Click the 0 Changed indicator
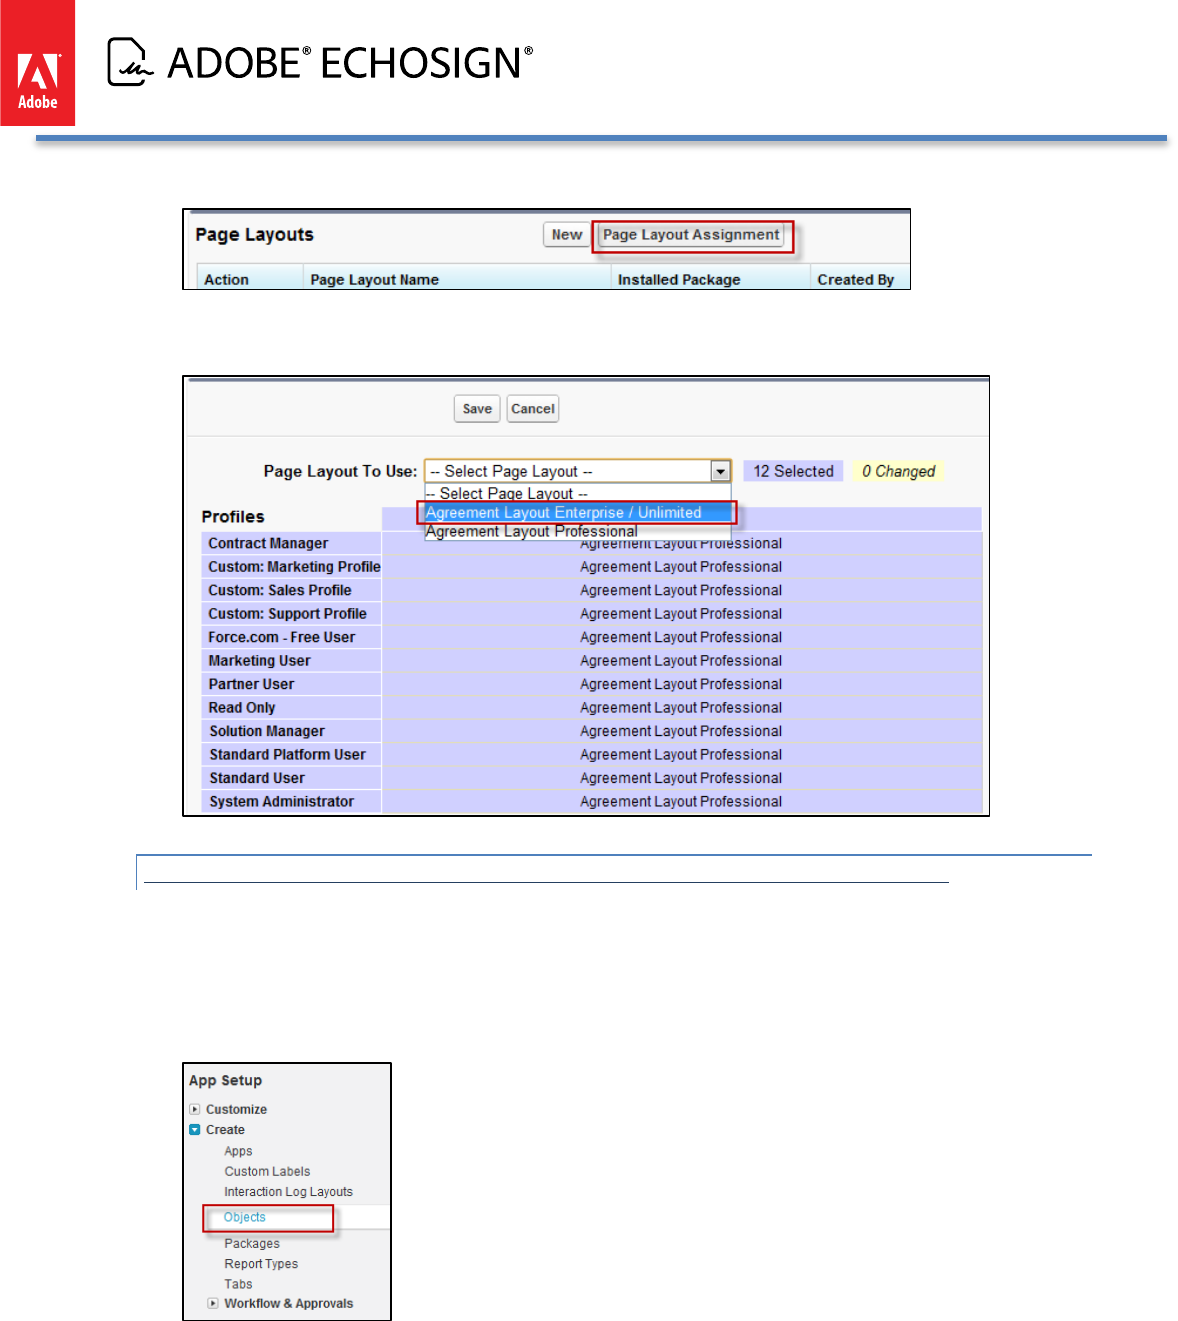This screenshot has height=1321, width=1178. pos(898,471)
